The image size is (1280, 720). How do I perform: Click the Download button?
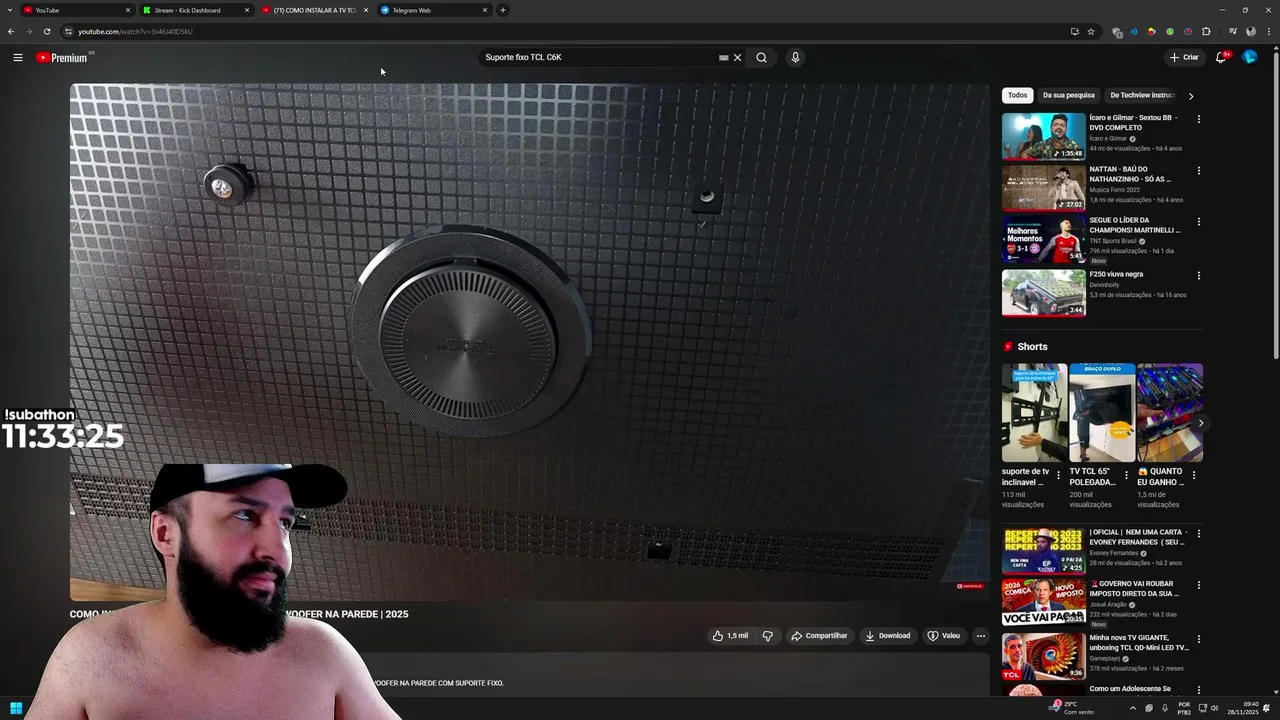[887, 636]
